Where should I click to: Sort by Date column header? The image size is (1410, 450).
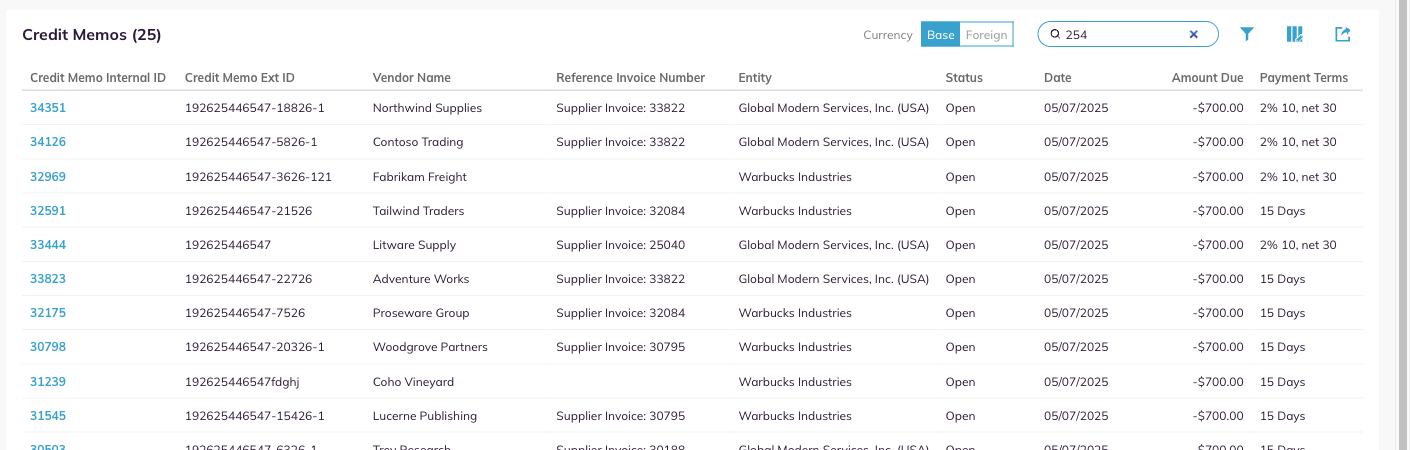1058,78
